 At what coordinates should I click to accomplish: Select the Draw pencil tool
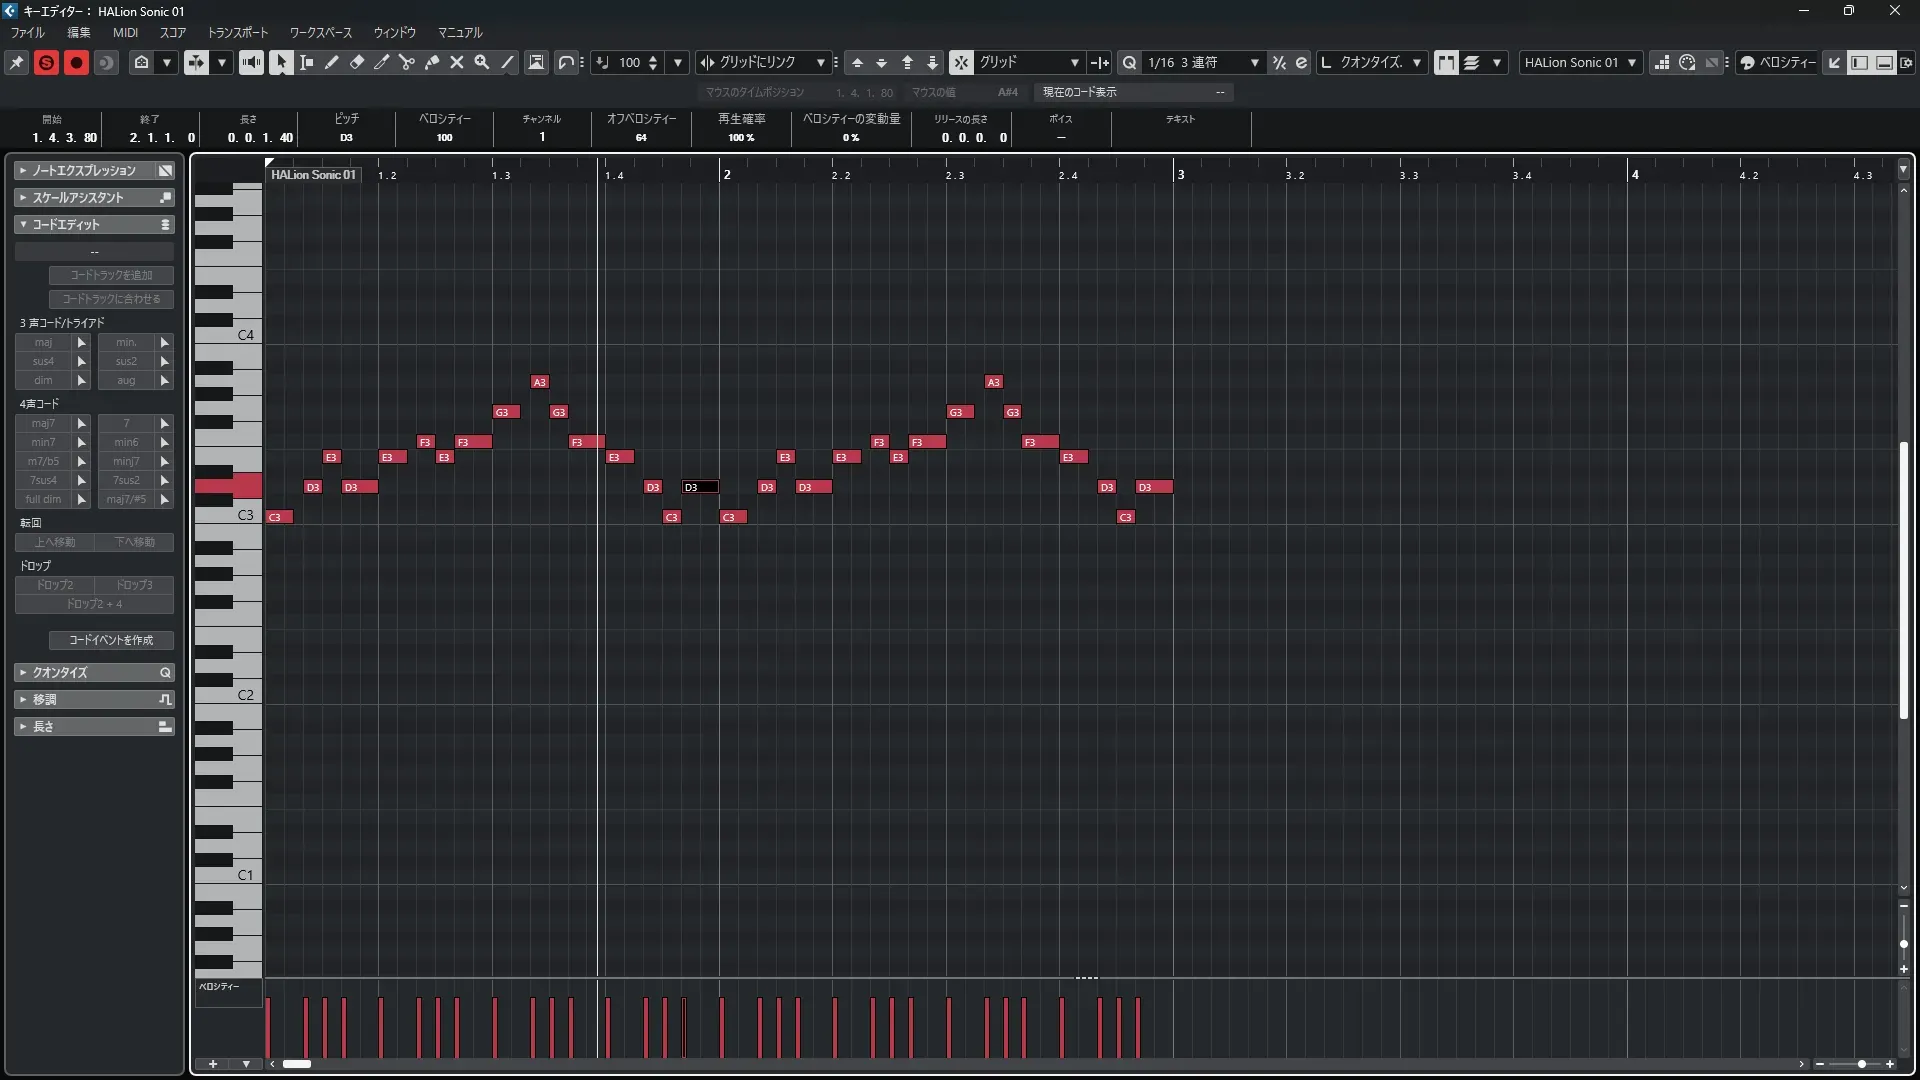[x=332, y=62]
